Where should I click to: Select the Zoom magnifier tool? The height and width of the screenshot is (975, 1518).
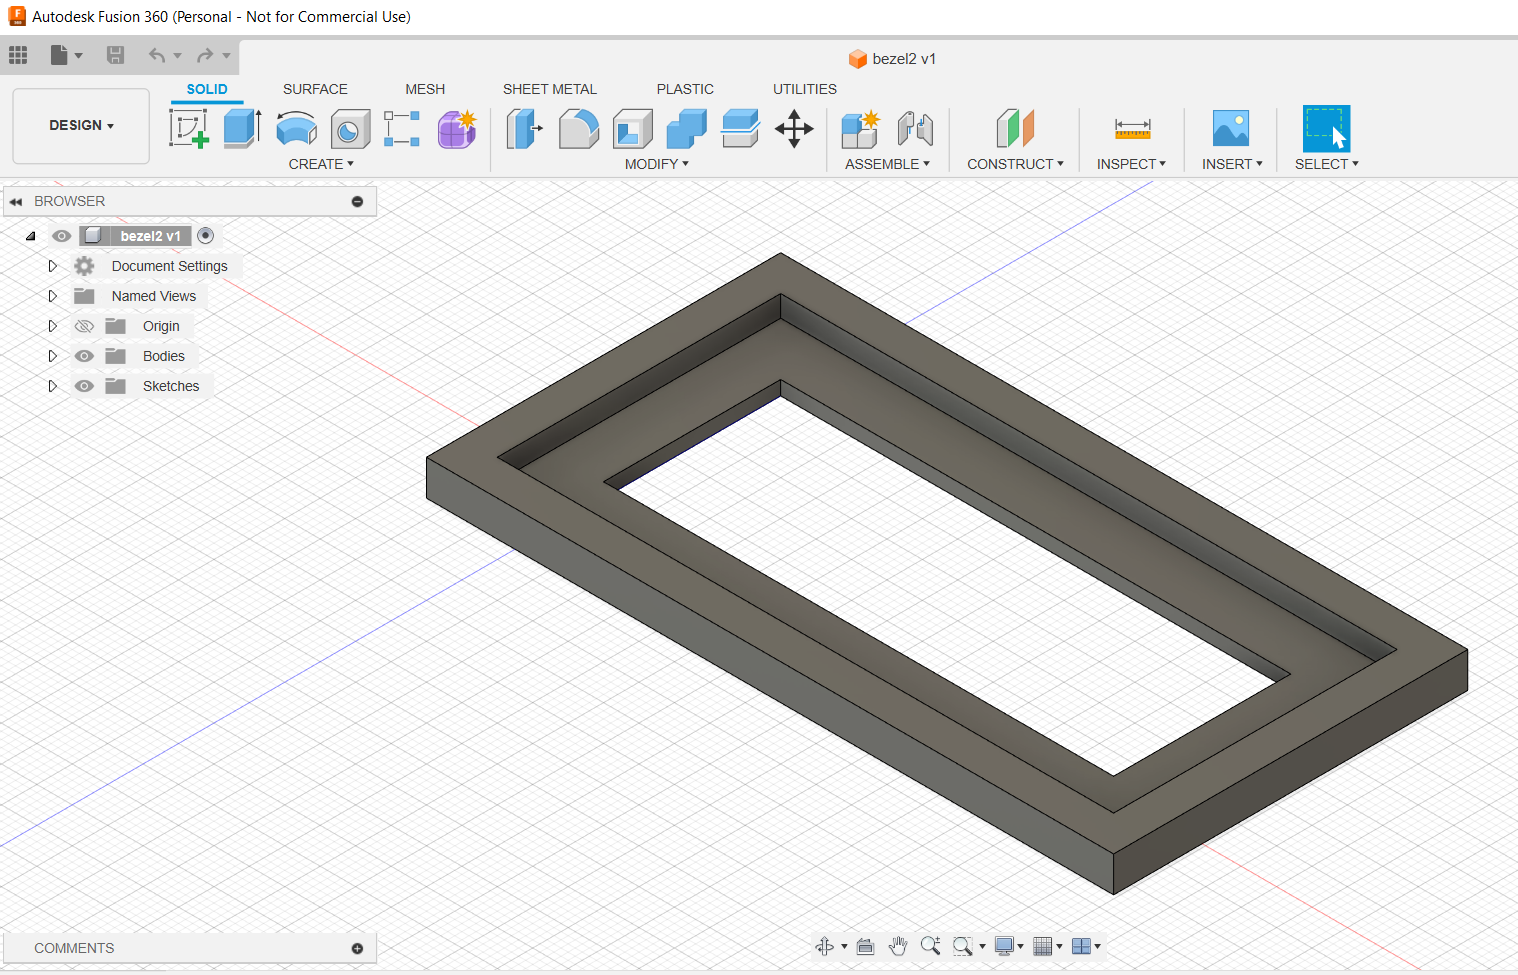coord(930,946)
